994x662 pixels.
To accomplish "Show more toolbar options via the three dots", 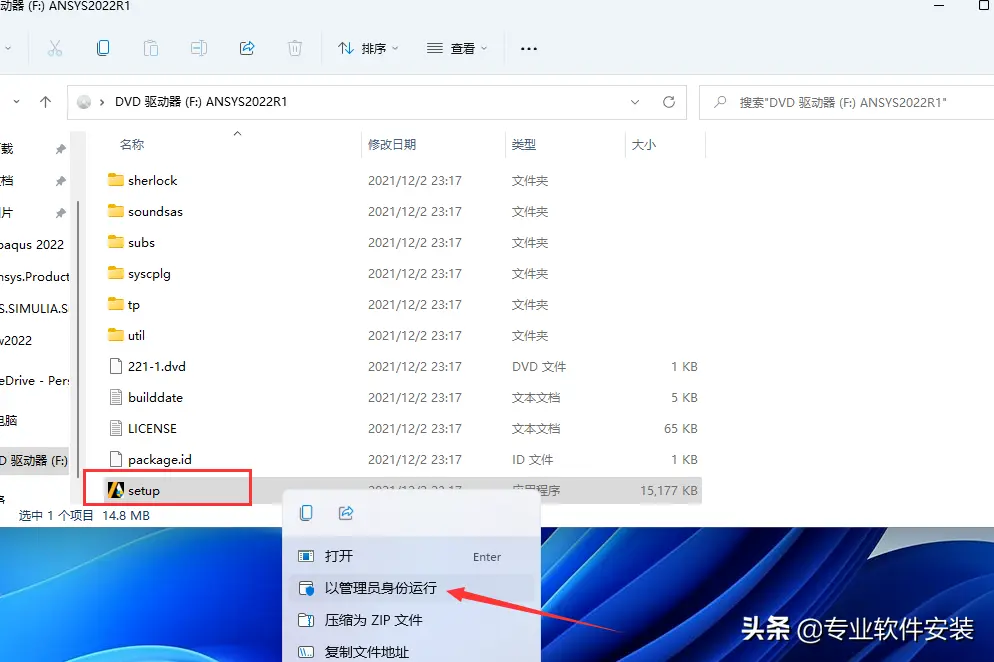I will [x=529, y=48].
